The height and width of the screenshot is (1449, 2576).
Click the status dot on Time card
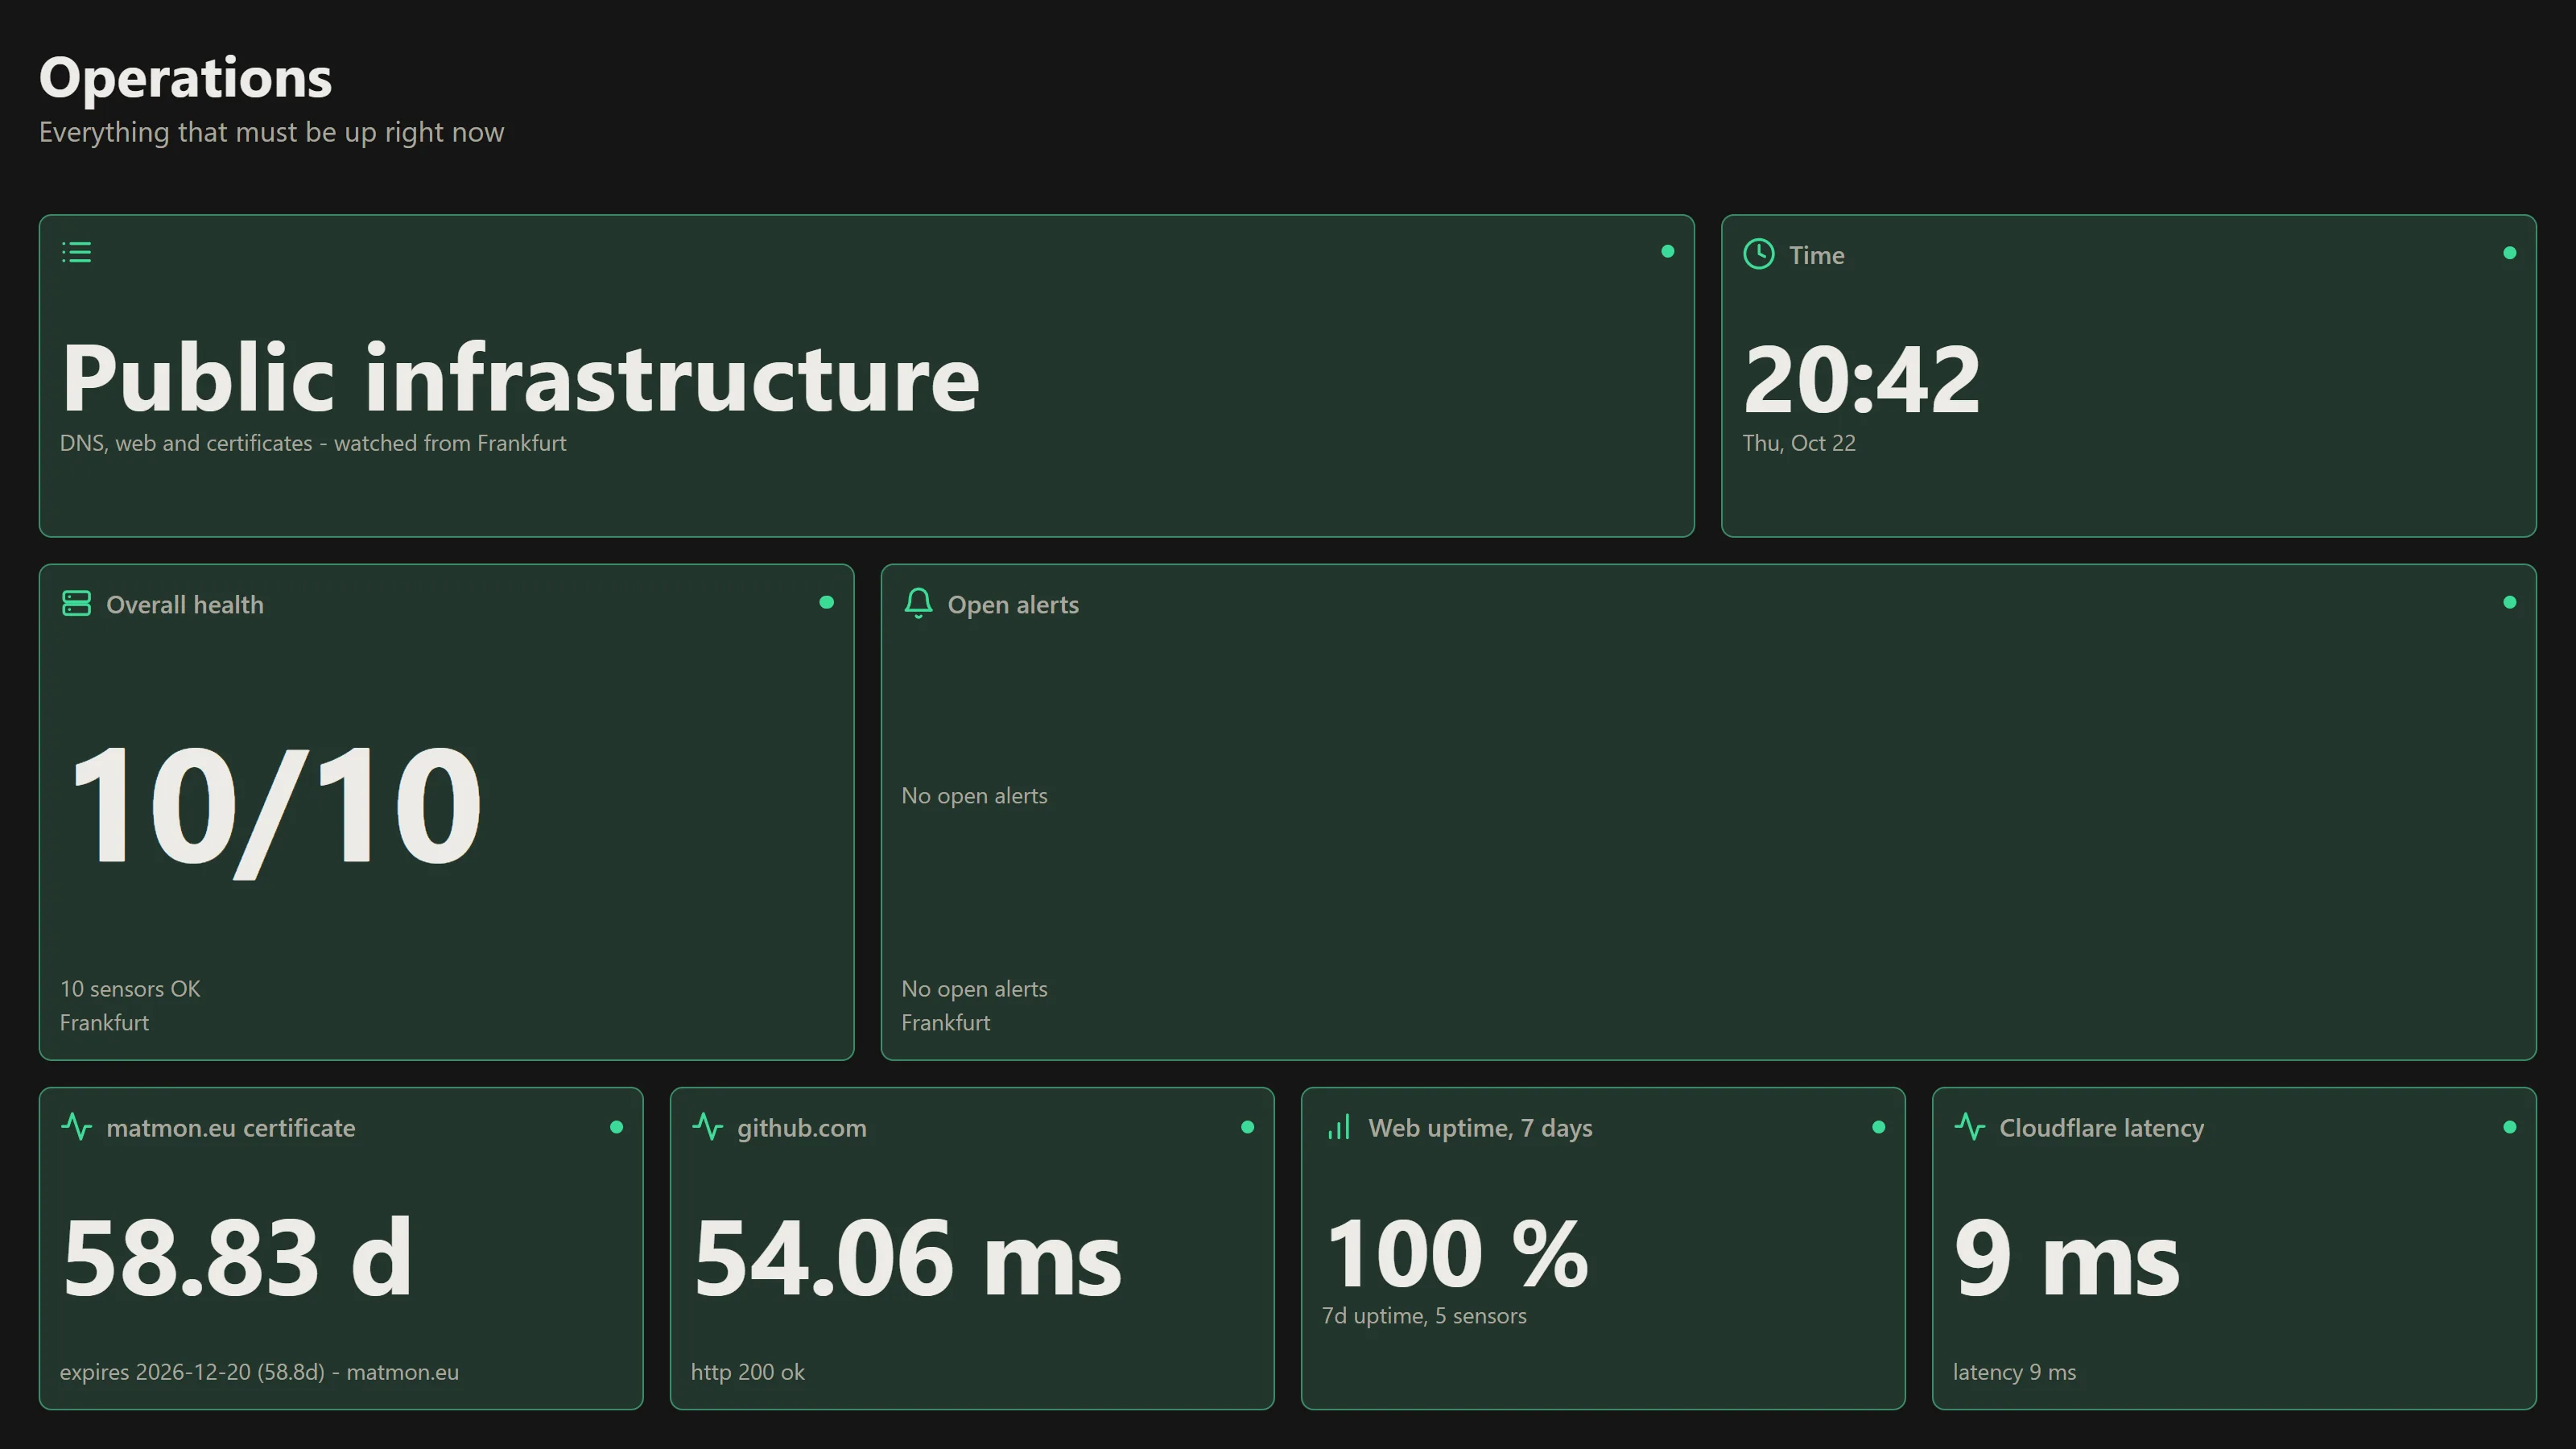(x=2509, y=253)
